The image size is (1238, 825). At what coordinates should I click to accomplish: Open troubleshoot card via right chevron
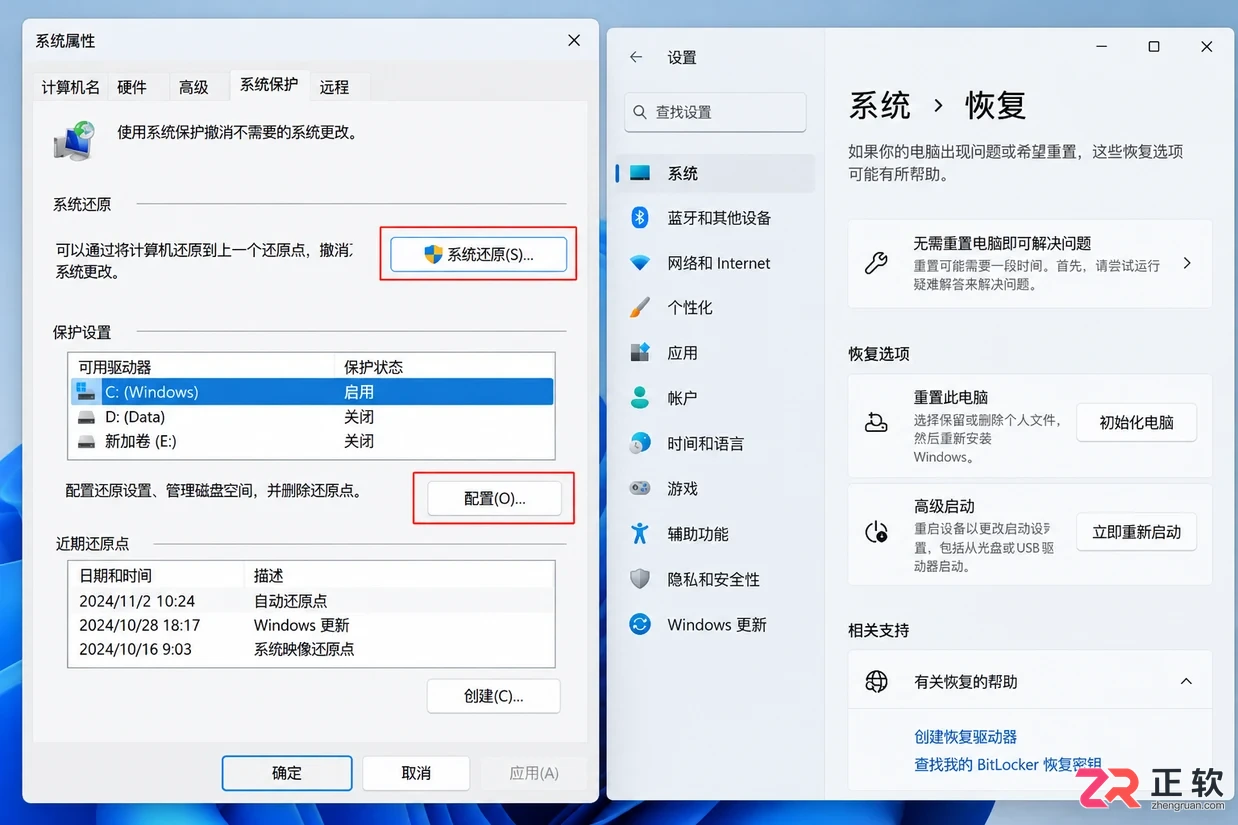(x=1187, y=263)
